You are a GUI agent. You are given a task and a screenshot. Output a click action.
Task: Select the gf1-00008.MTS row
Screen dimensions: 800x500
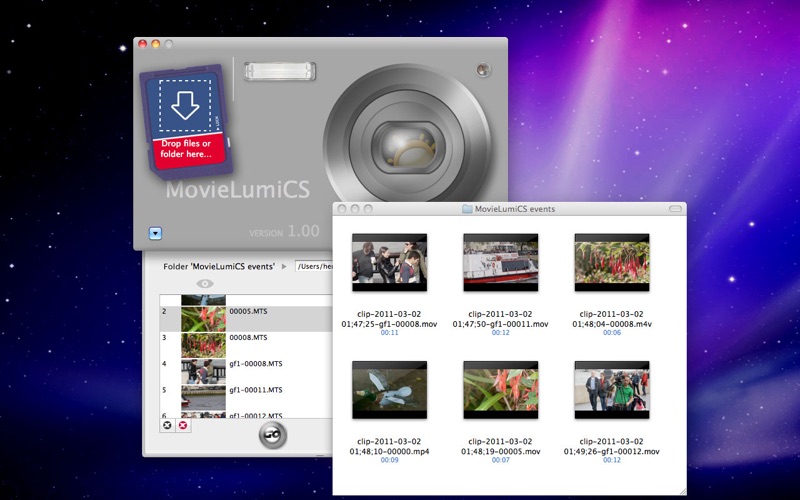click(x=246, y=371)
